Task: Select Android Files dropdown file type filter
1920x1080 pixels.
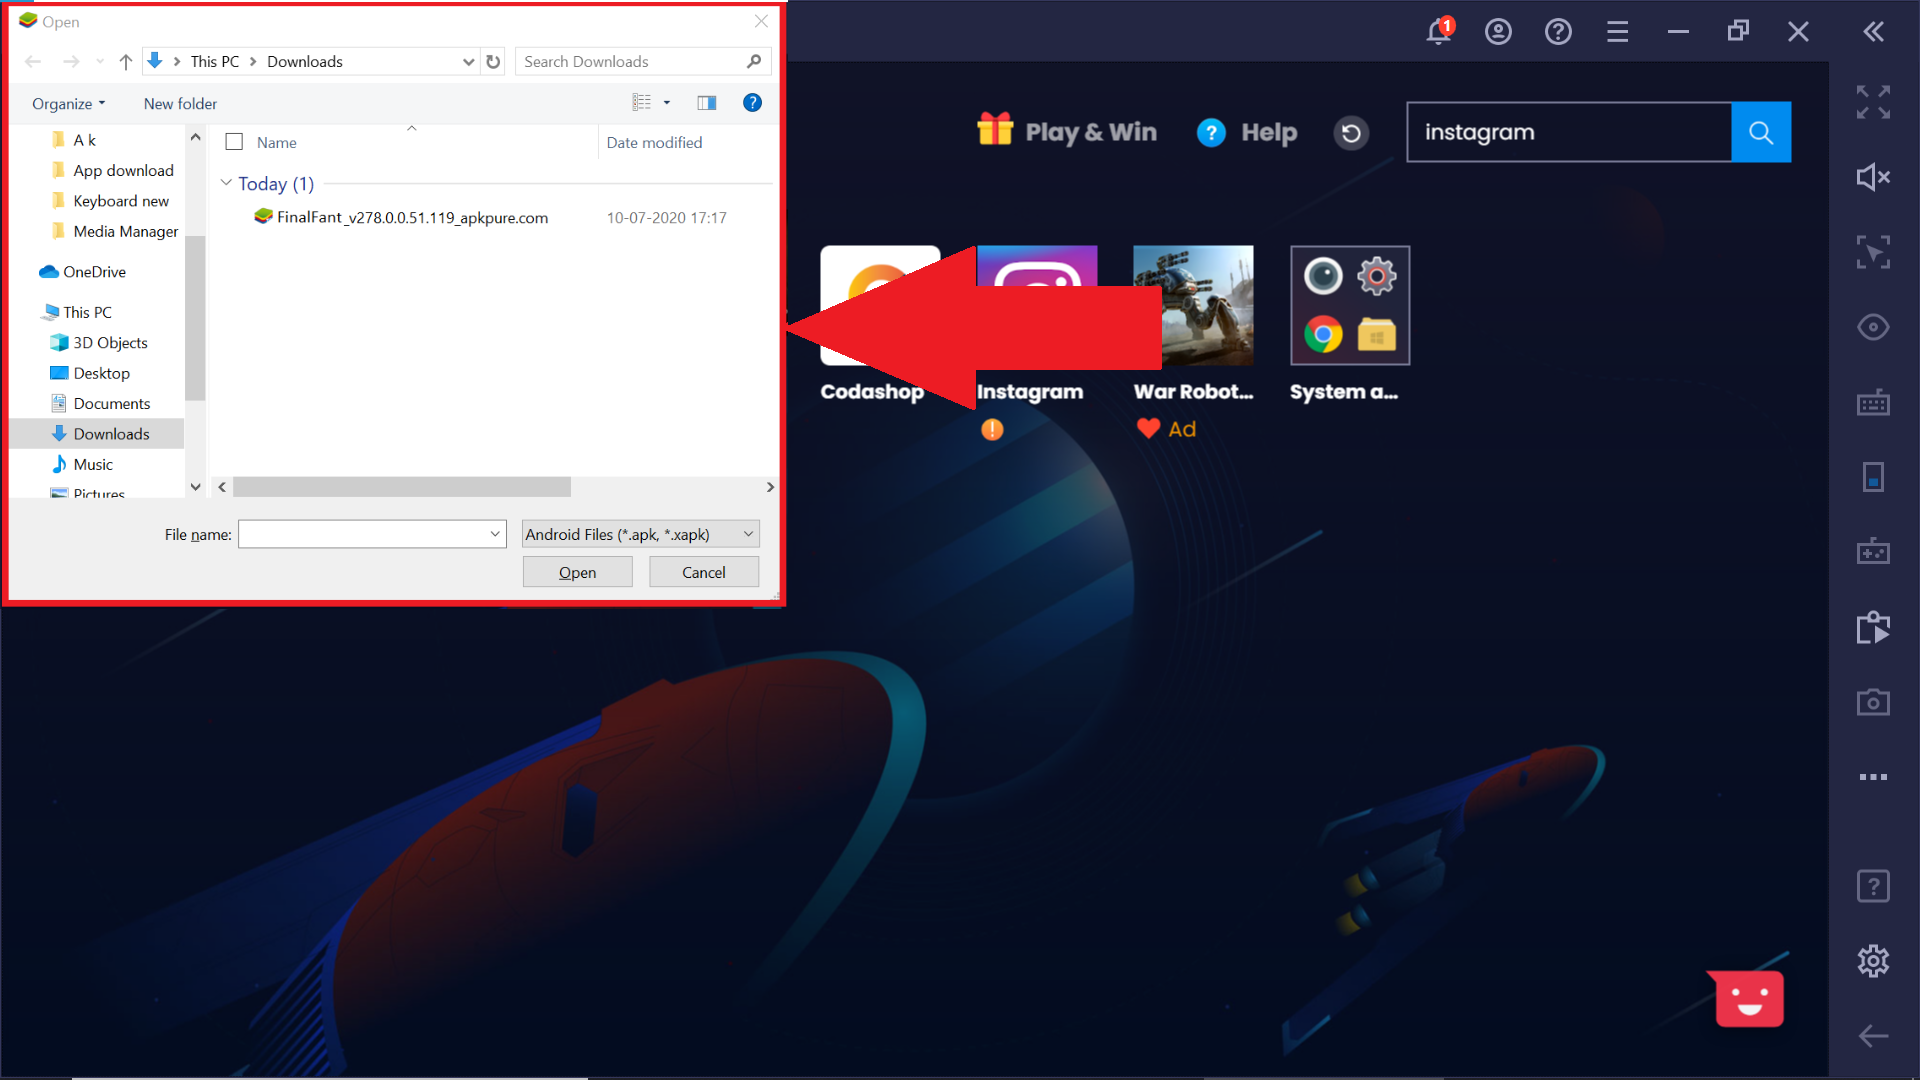Action: pyautogui.click(x=640, y=534)
